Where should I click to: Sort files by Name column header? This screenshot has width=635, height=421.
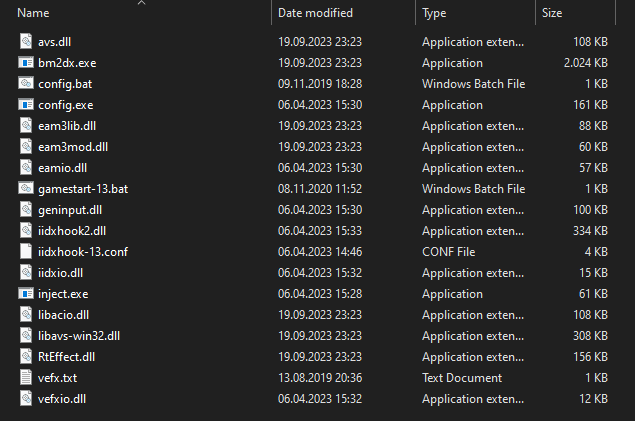(34, 13)
